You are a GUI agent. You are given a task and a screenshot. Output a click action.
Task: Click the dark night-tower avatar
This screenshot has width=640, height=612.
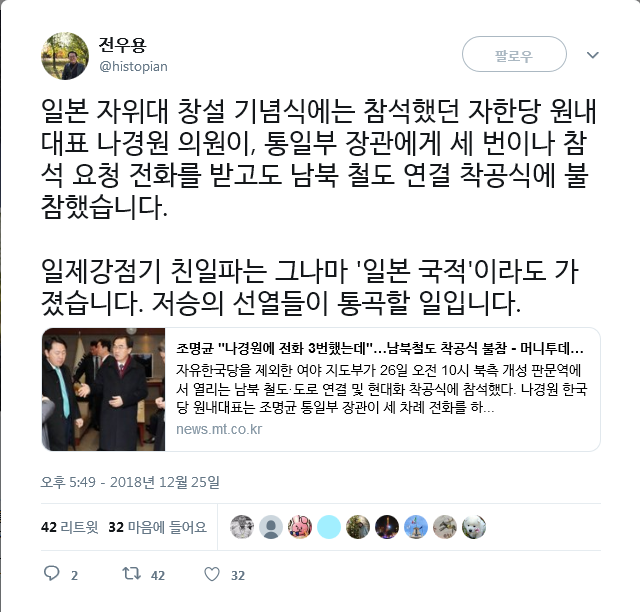387,527
